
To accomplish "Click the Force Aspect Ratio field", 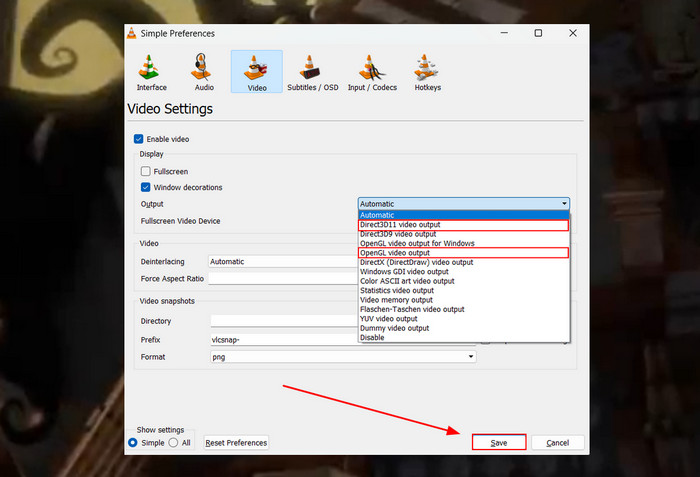I will point(283,279).
